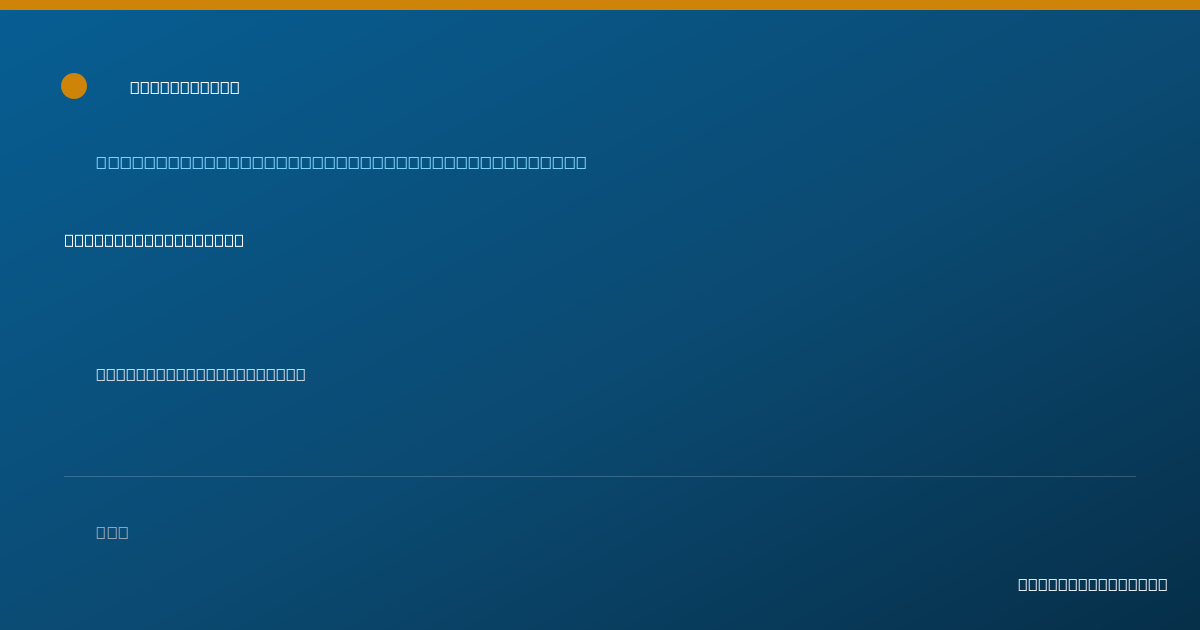1200x630 pixels.
Task: Open the long light-blue headline text line
Action: 341,162
